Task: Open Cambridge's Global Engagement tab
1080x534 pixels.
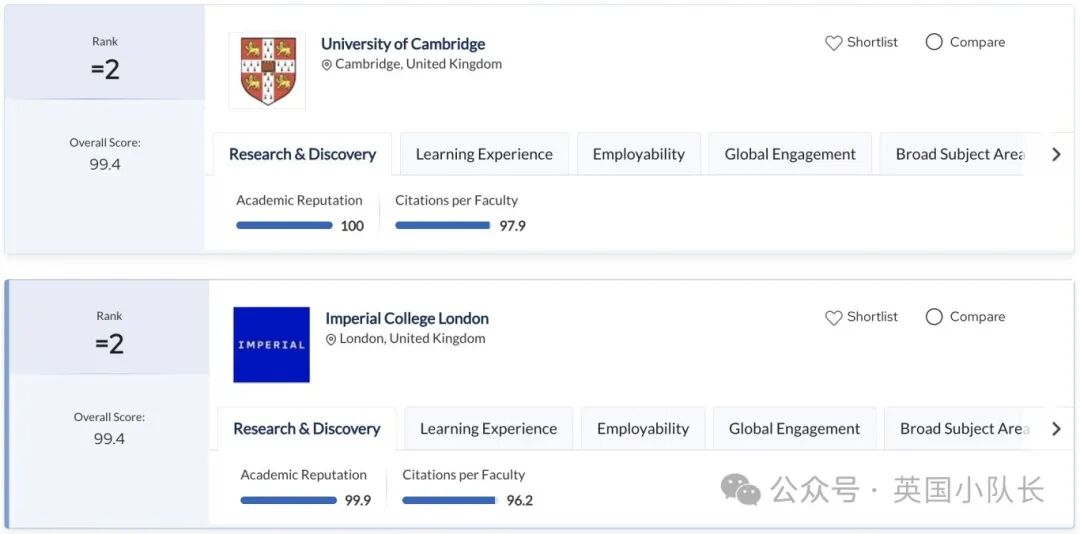Action: coord(790,154)
